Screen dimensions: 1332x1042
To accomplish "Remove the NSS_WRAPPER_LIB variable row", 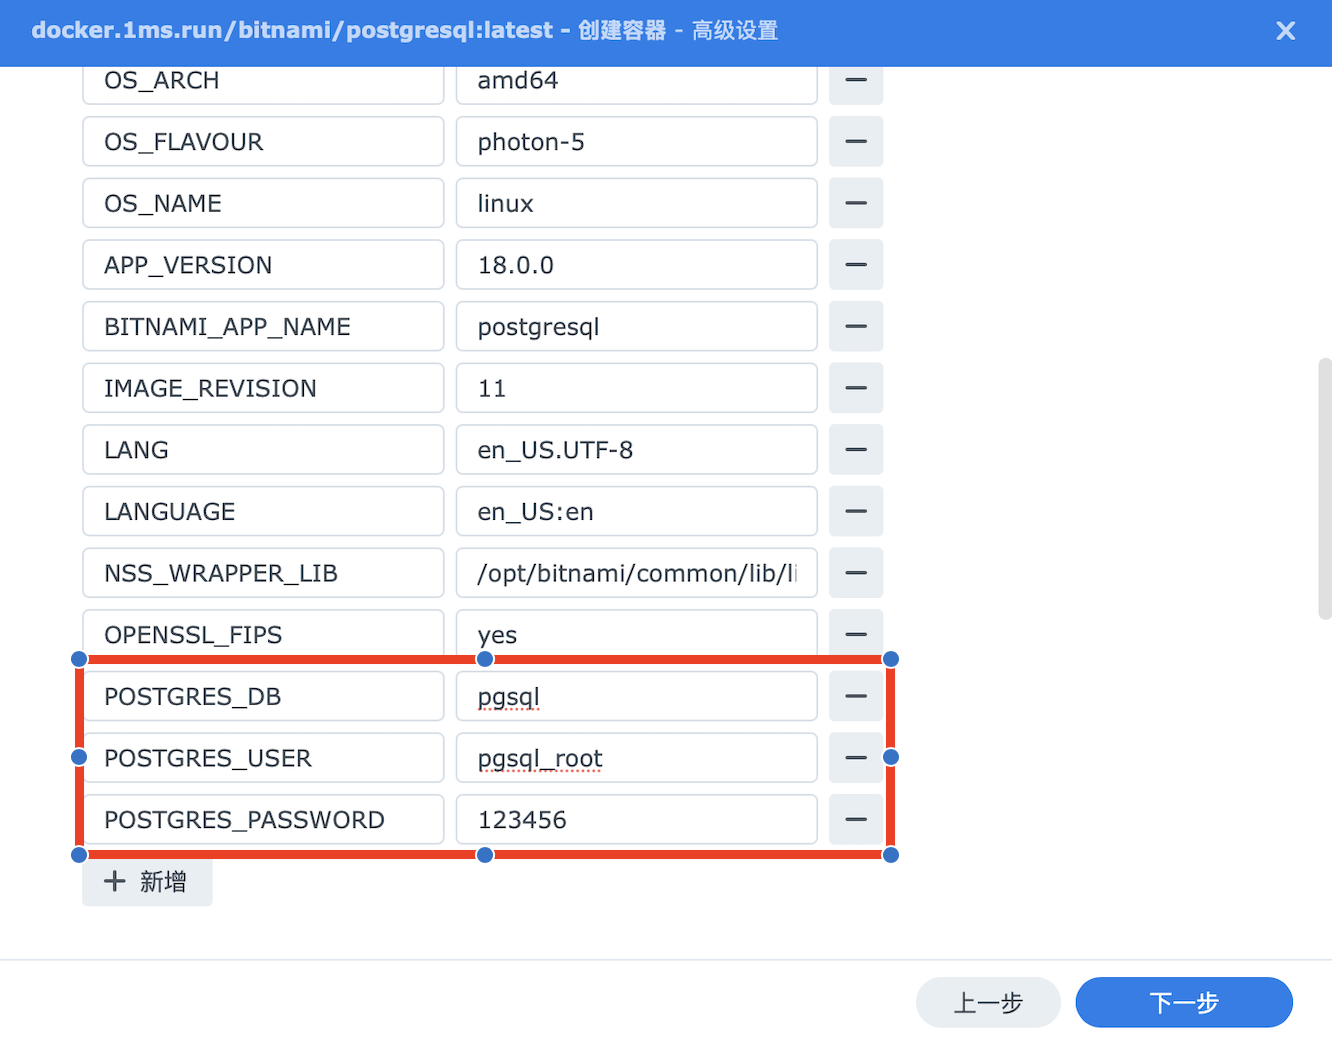I will (x=855, y=573).
